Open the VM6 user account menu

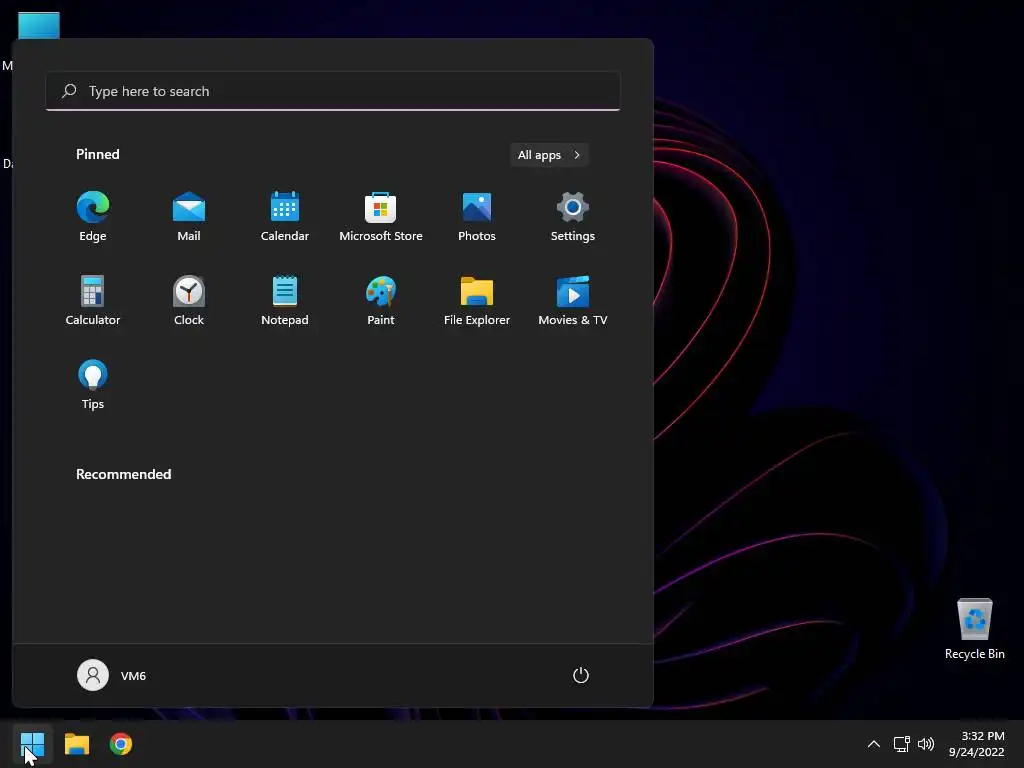[x=112, y=675]
